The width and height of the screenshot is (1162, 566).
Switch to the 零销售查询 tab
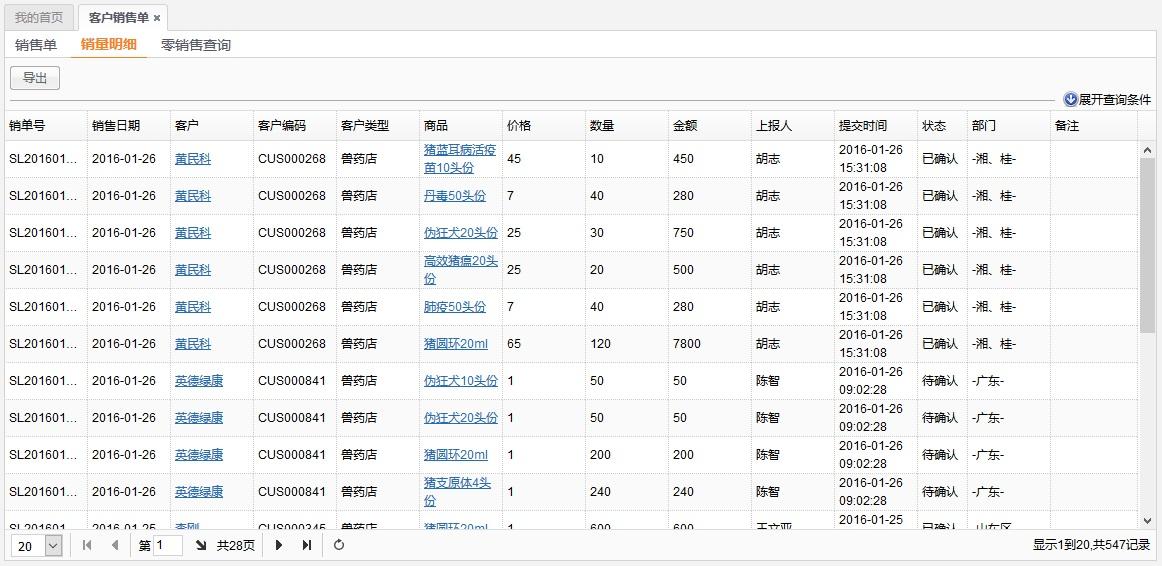pyautogui.click(x=196, y=45)
